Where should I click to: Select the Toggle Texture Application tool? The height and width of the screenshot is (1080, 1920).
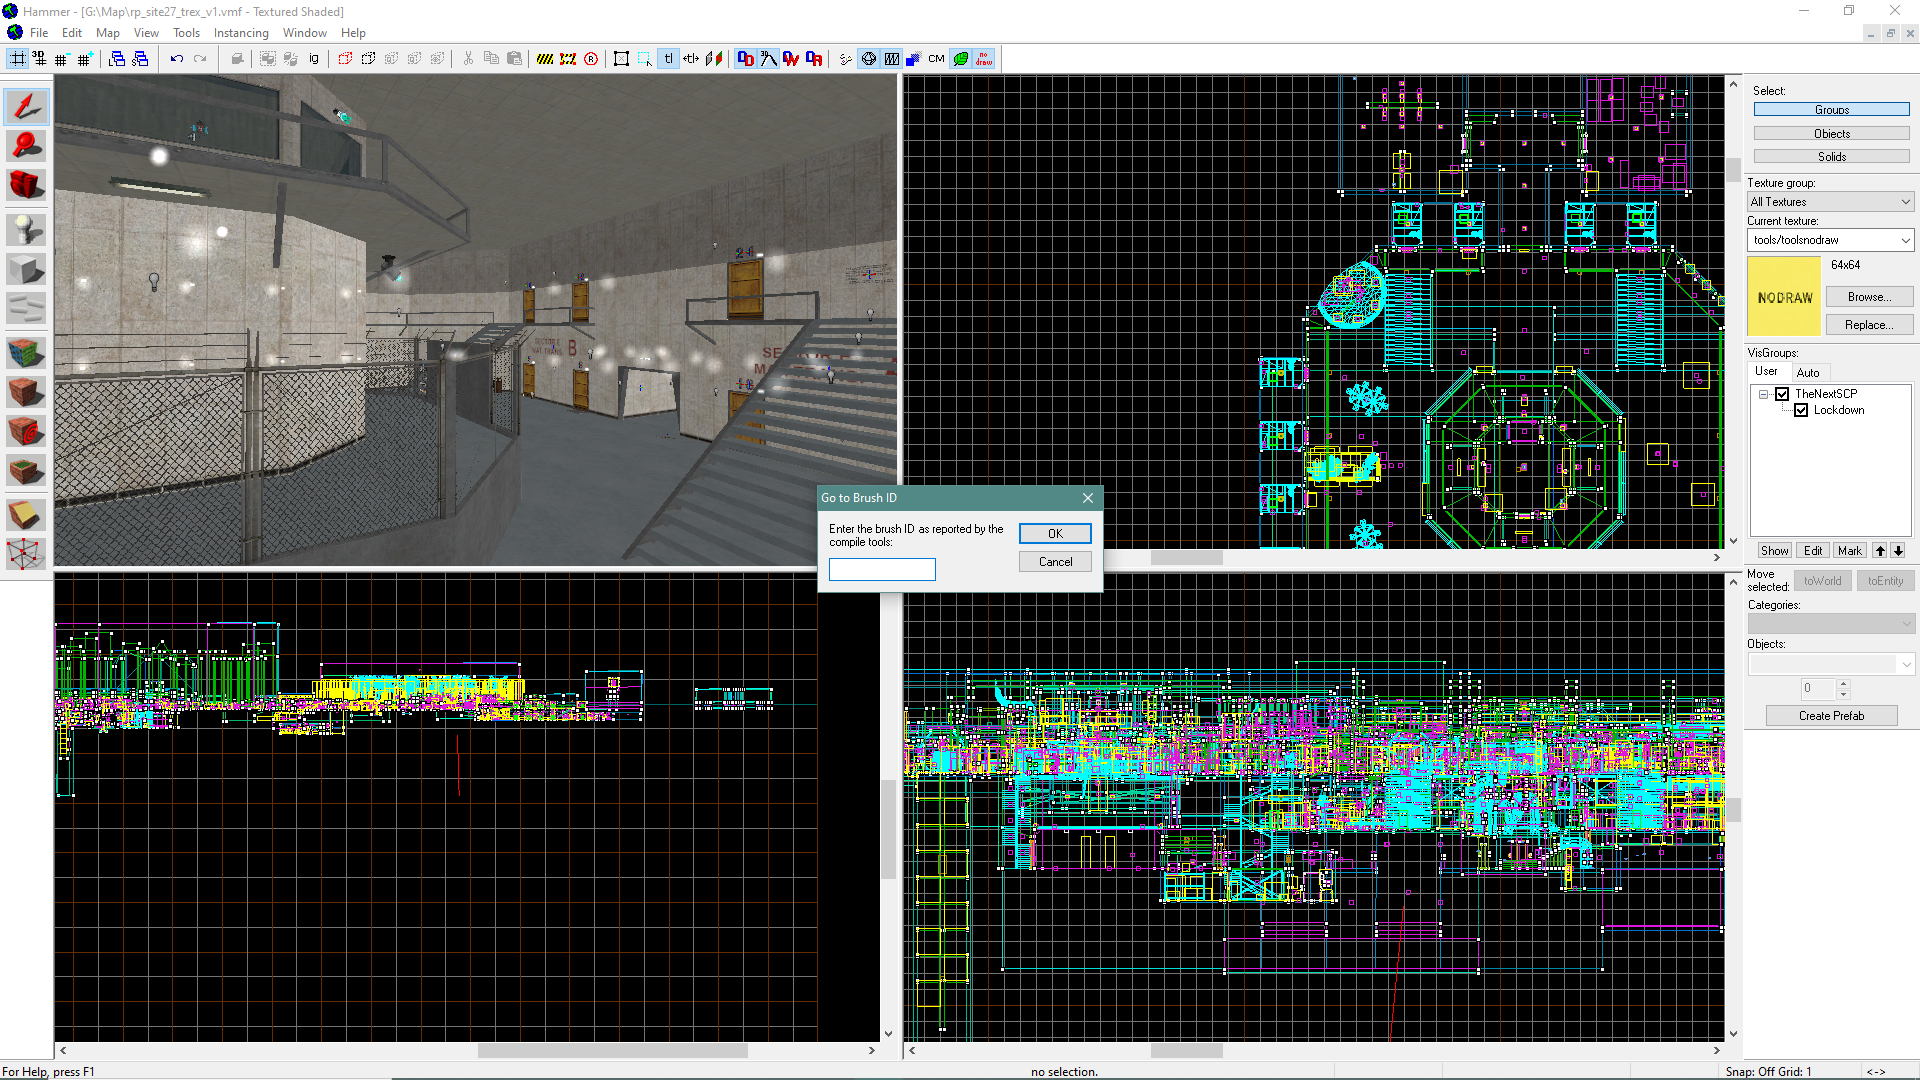point(26,352)
